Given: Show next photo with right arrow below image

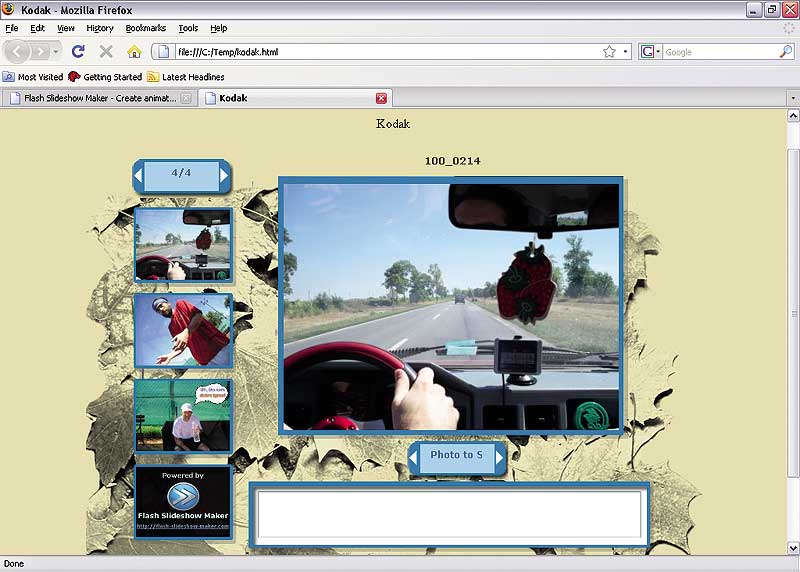Looking at the screenshot, I should [499, 457].
